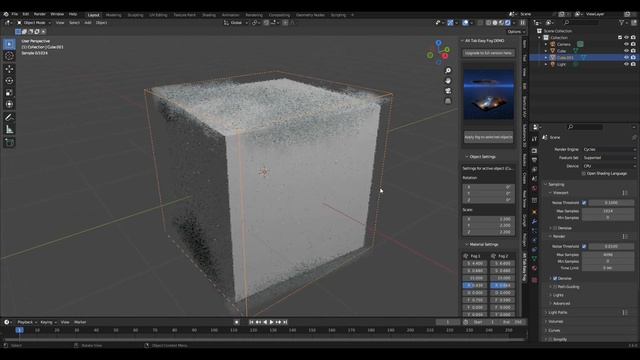The image size is (640, 360).
Task: Pause the viewport render preview
Action: pyautogui.click(x=522, y=23)
